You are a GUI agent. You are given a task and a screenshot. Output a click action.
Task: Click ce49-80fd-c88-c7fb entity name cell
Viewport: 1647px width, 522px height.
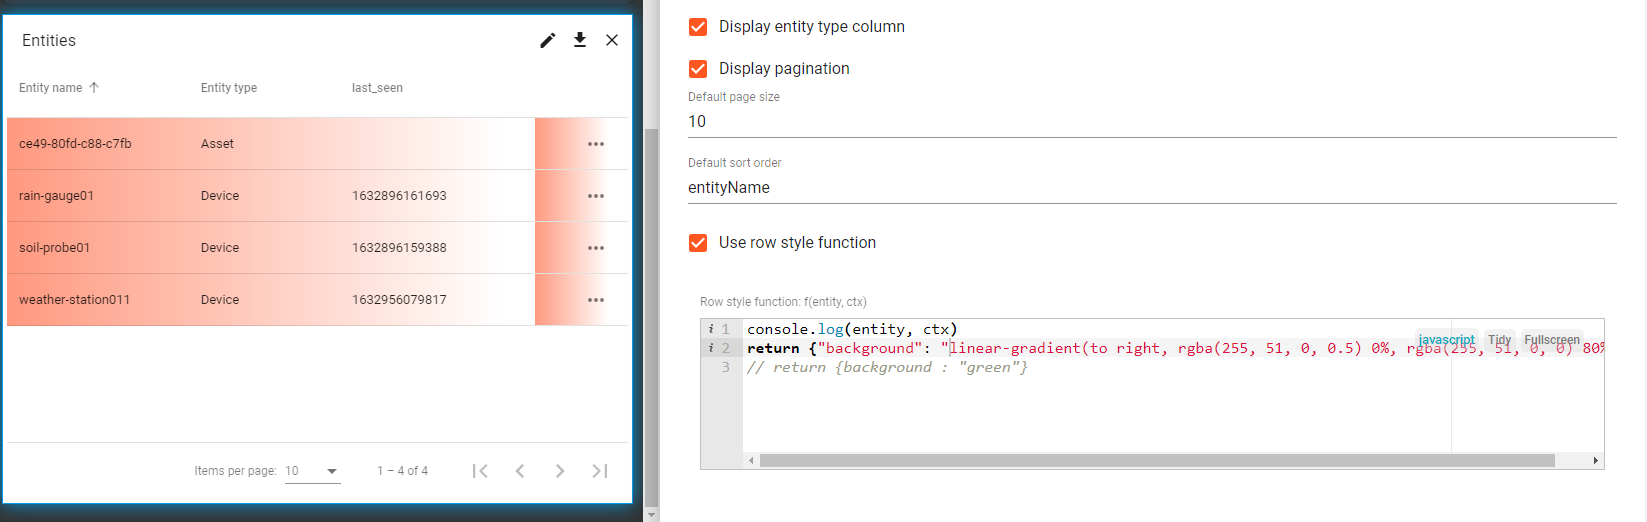tap(75, 144)
